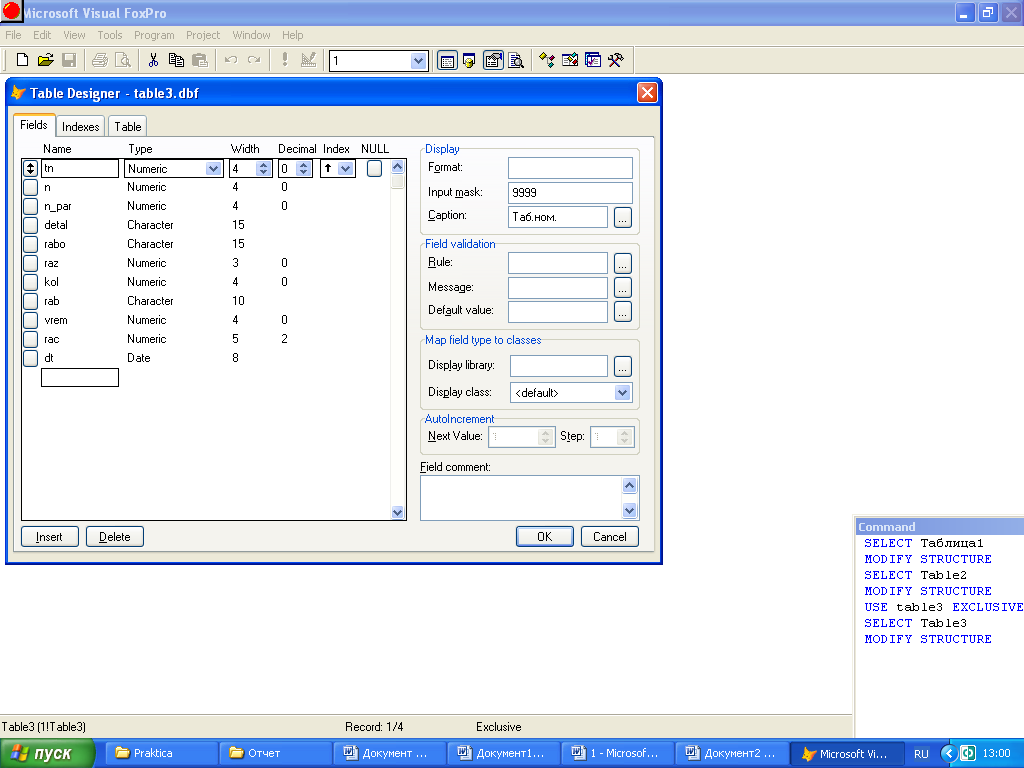
Task: Open the Task Pane toolbar icon
Action: pos(593,61)
